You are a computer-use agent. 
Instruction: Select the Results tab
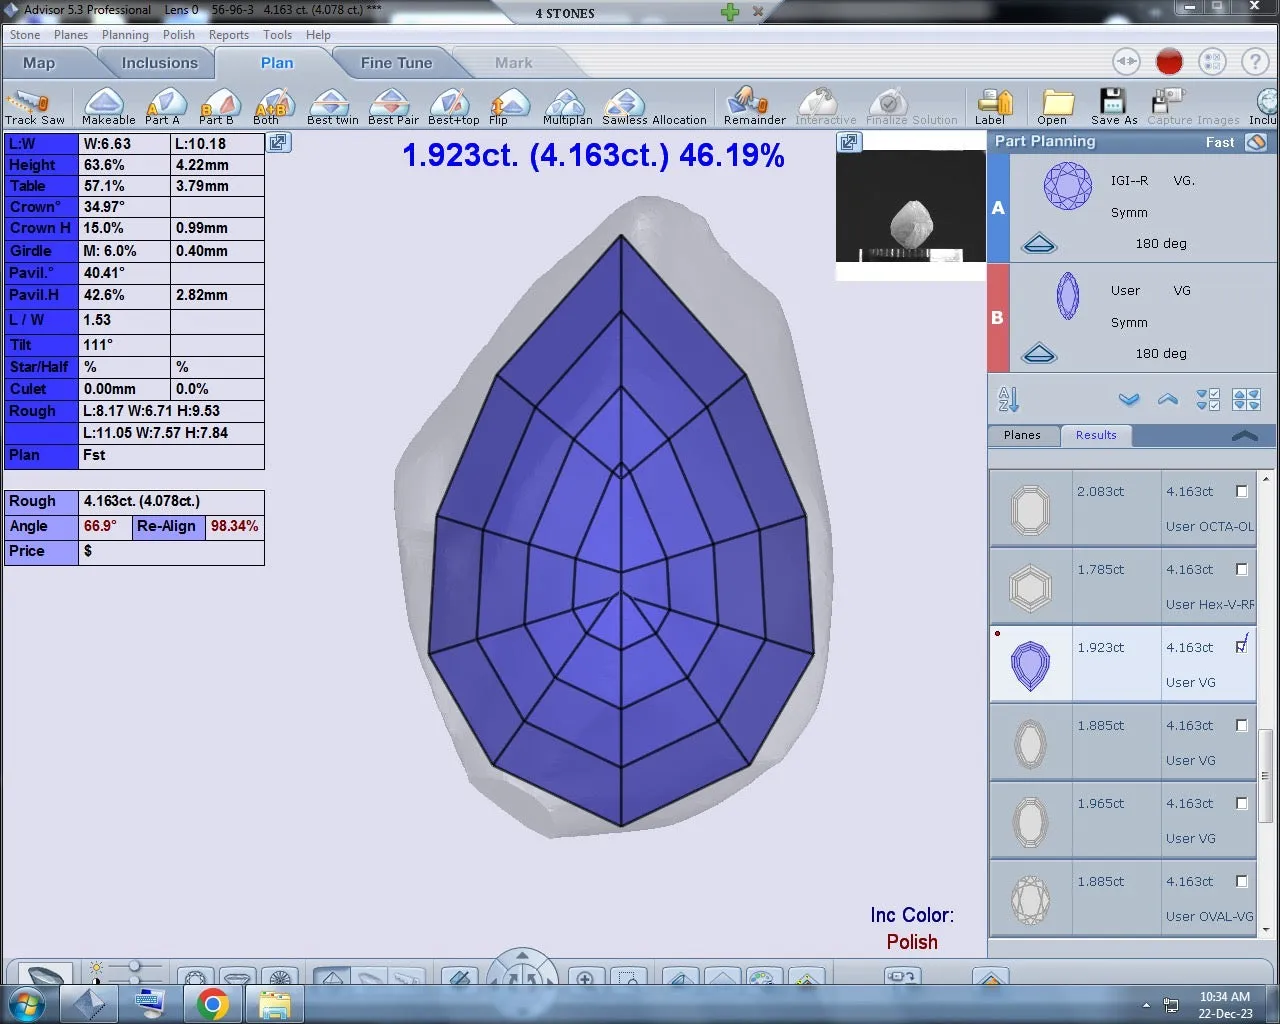point(1096,435)
